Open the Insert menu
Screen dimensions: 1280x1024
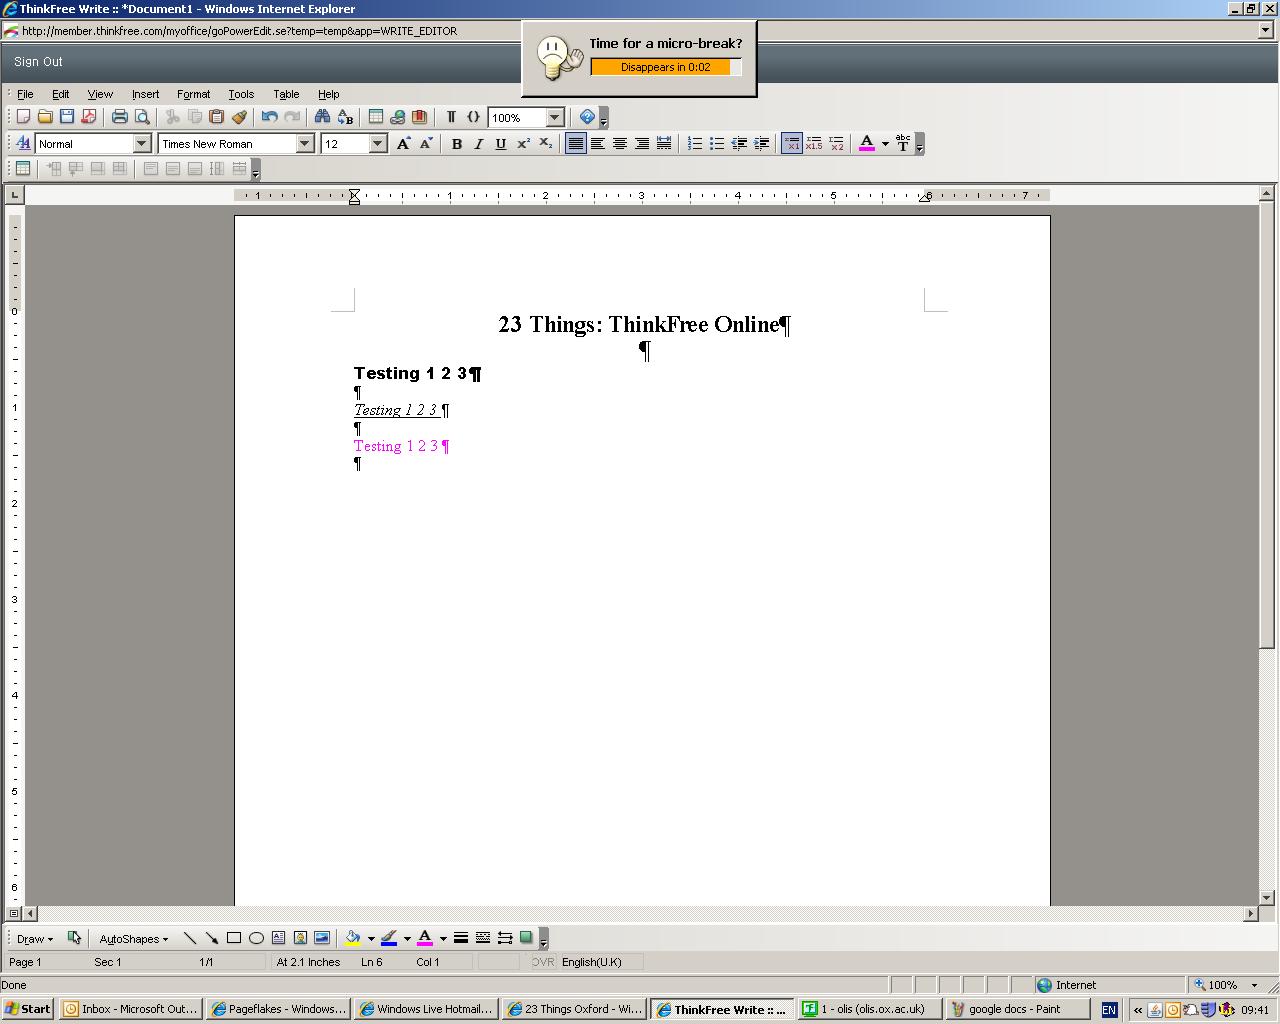pyautogui.click(x=145, y=94)
